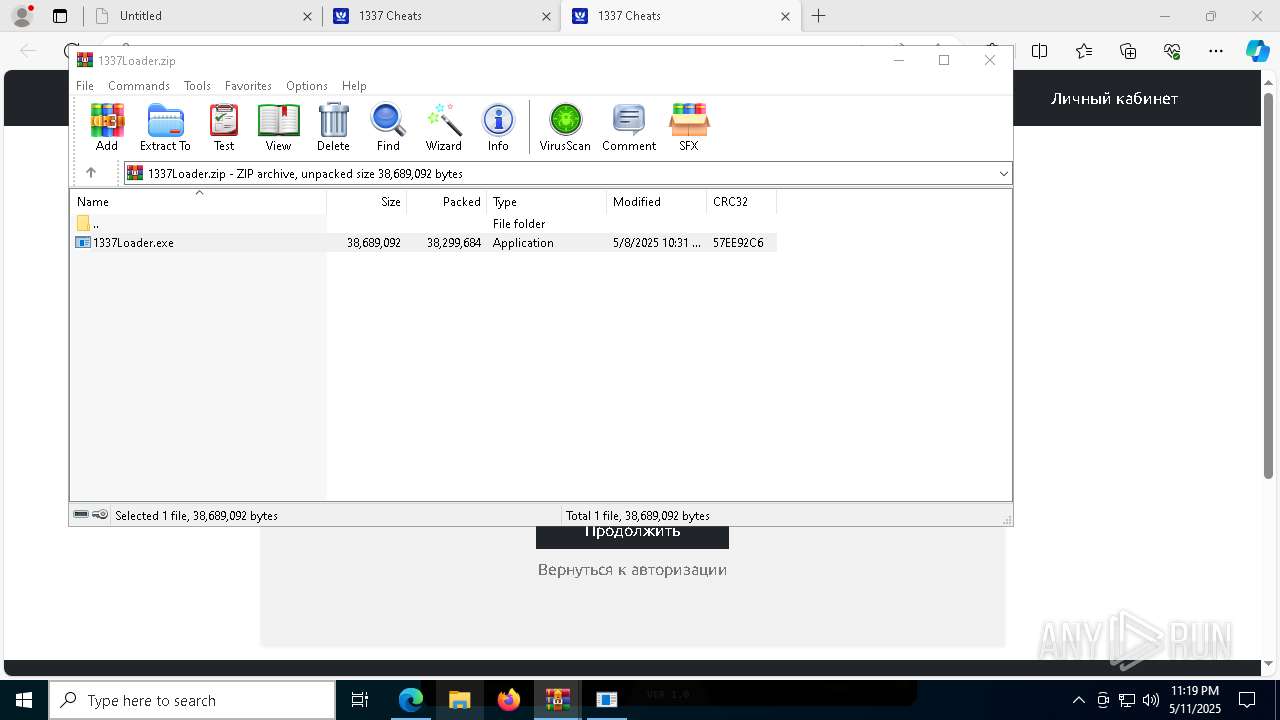Switch to first 1337 Cheats tab
Screen dimensions: 1280x720
[x=441, y=16]
